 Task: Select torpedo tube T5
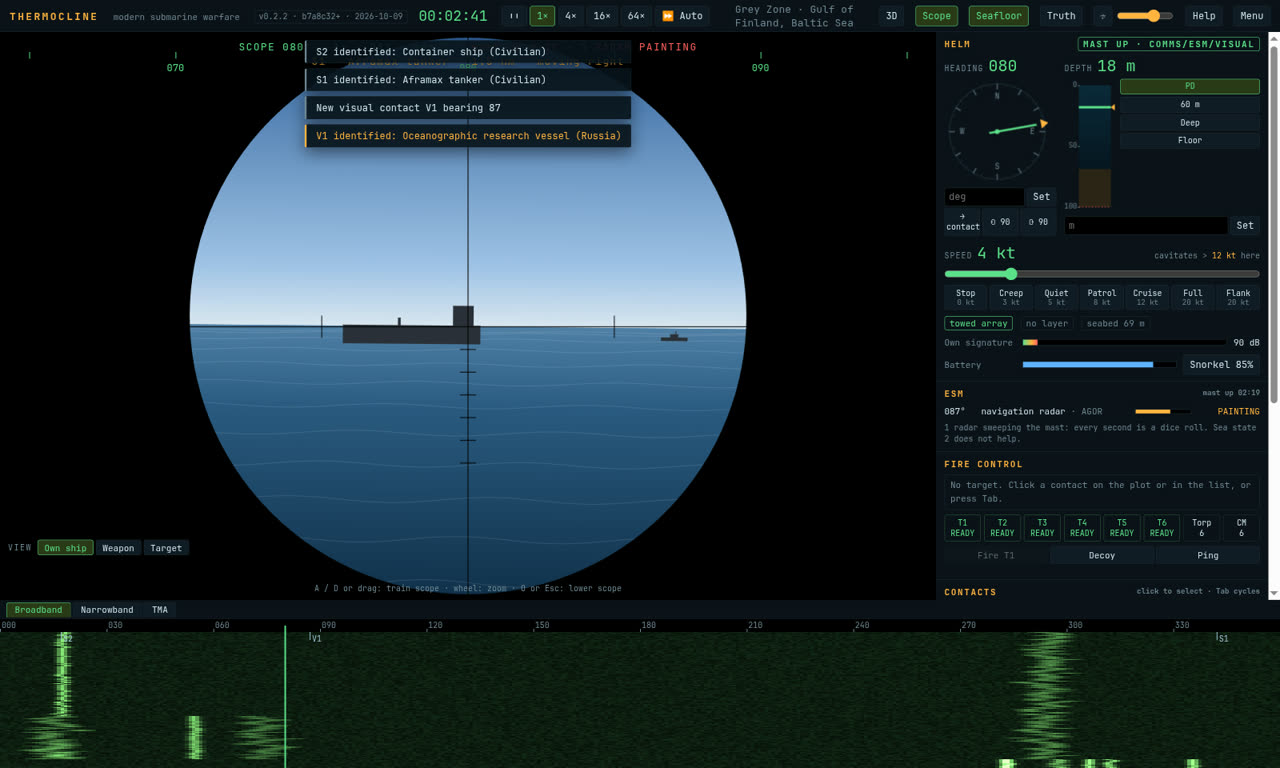point(1122,528)
